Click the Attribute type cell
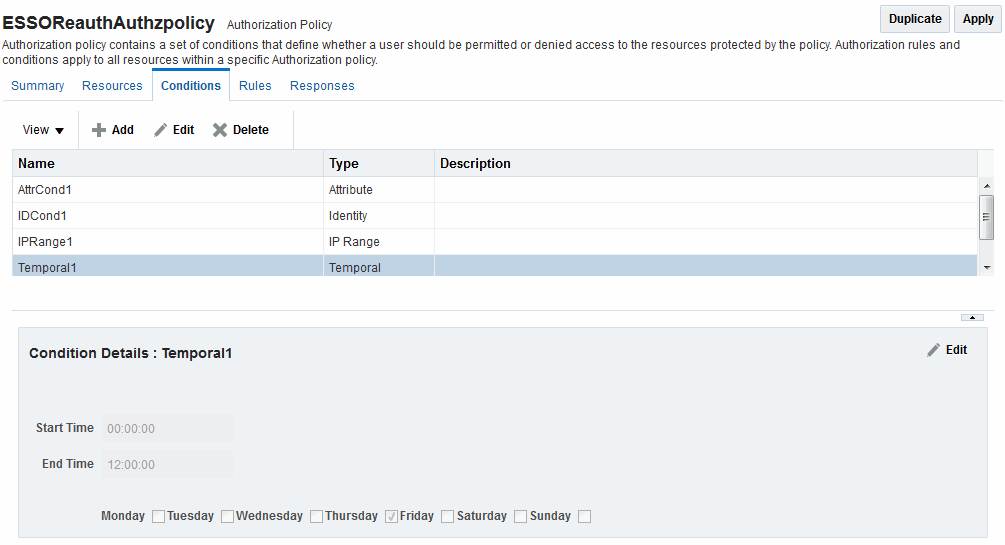 379,190
